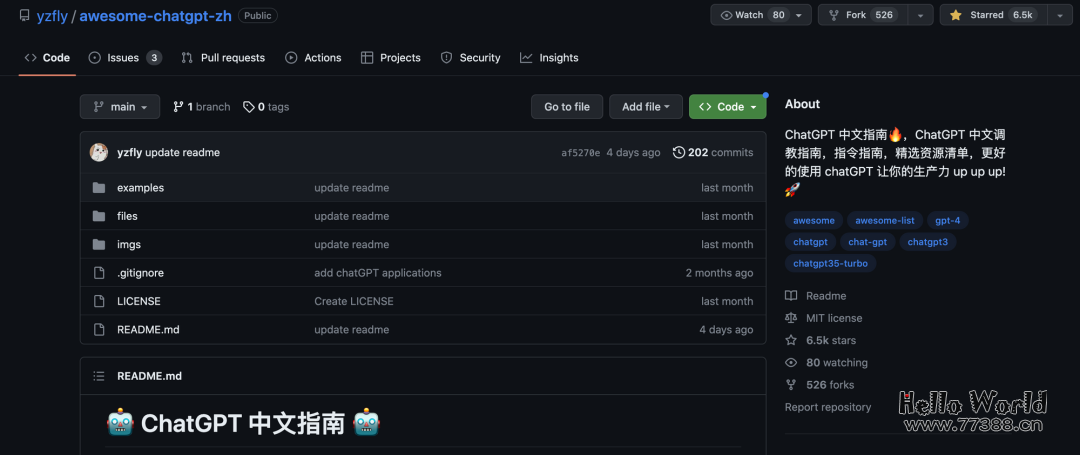The image size is (1080, 455).
Task: Select the awesome topic tag
Action: coord(813,221)
